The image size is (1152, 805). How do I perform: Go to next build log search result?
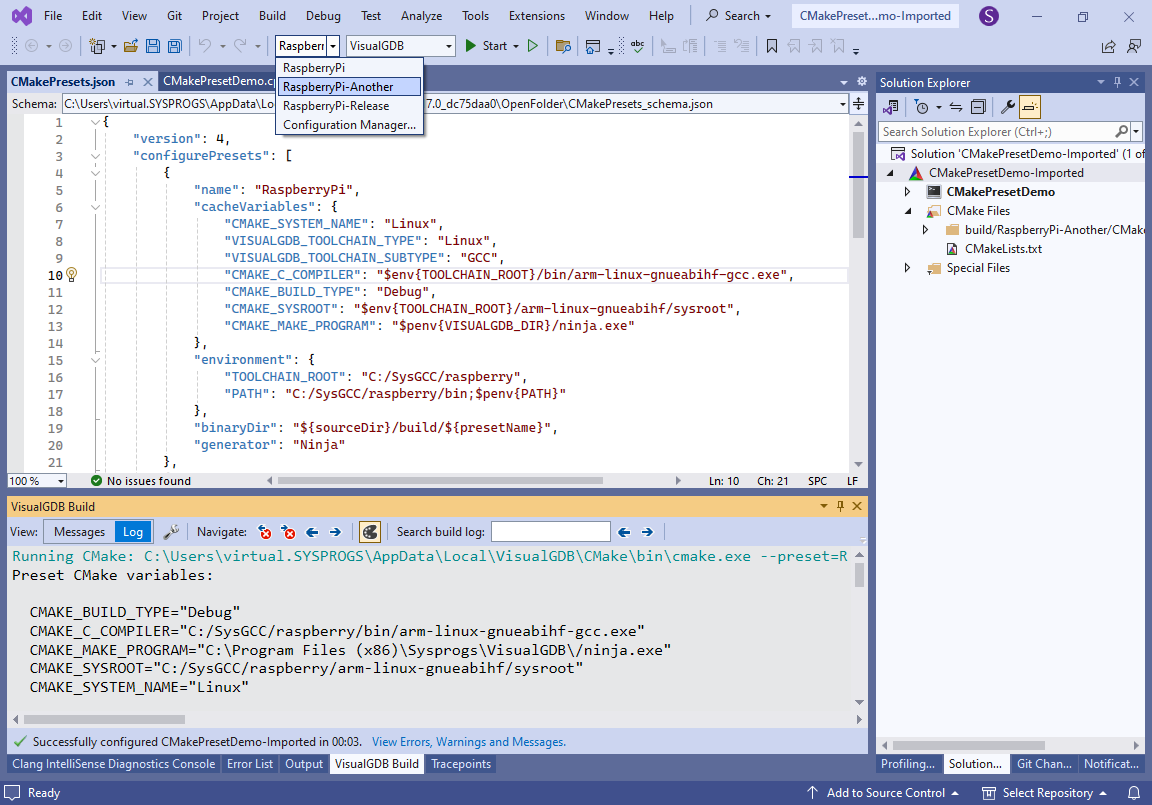pyautogui.click(x=647, y=532)
